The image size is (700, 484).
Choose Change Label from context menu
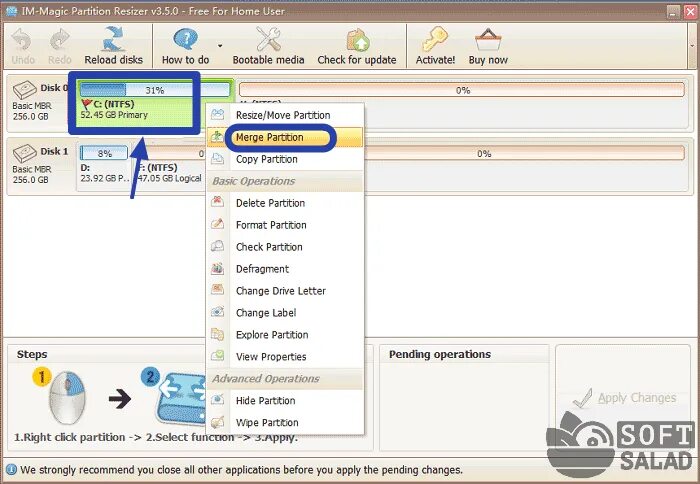point(285,313)
